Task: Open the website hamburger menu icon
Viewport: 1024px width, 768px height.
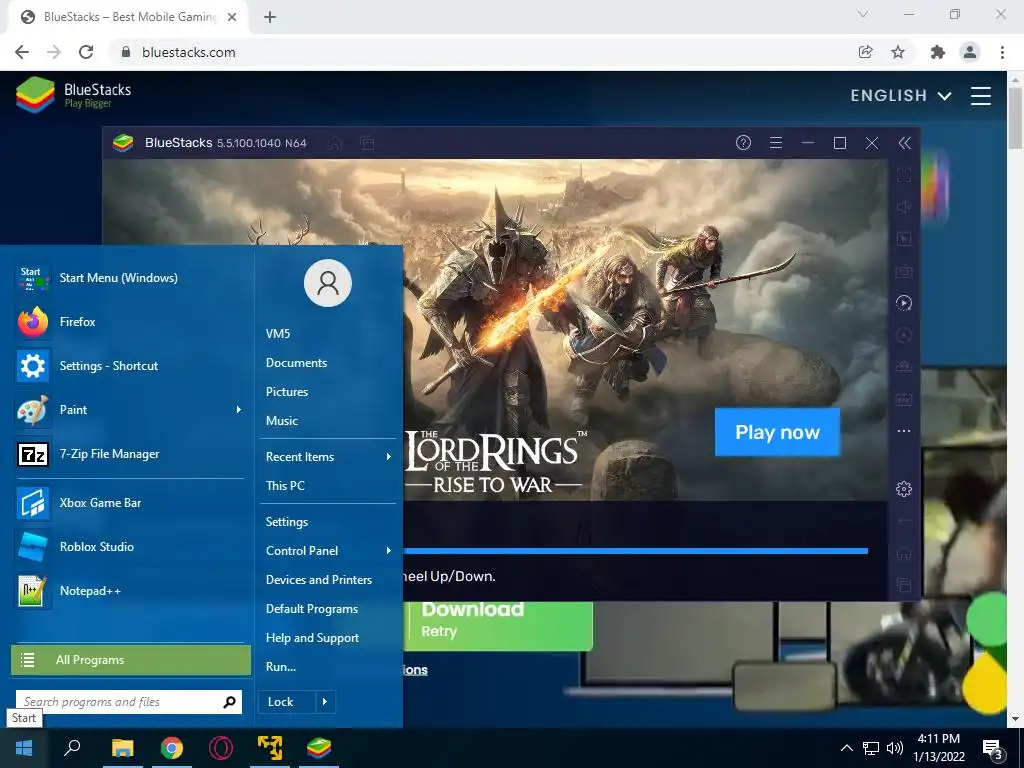Action: tap(981, 96)
